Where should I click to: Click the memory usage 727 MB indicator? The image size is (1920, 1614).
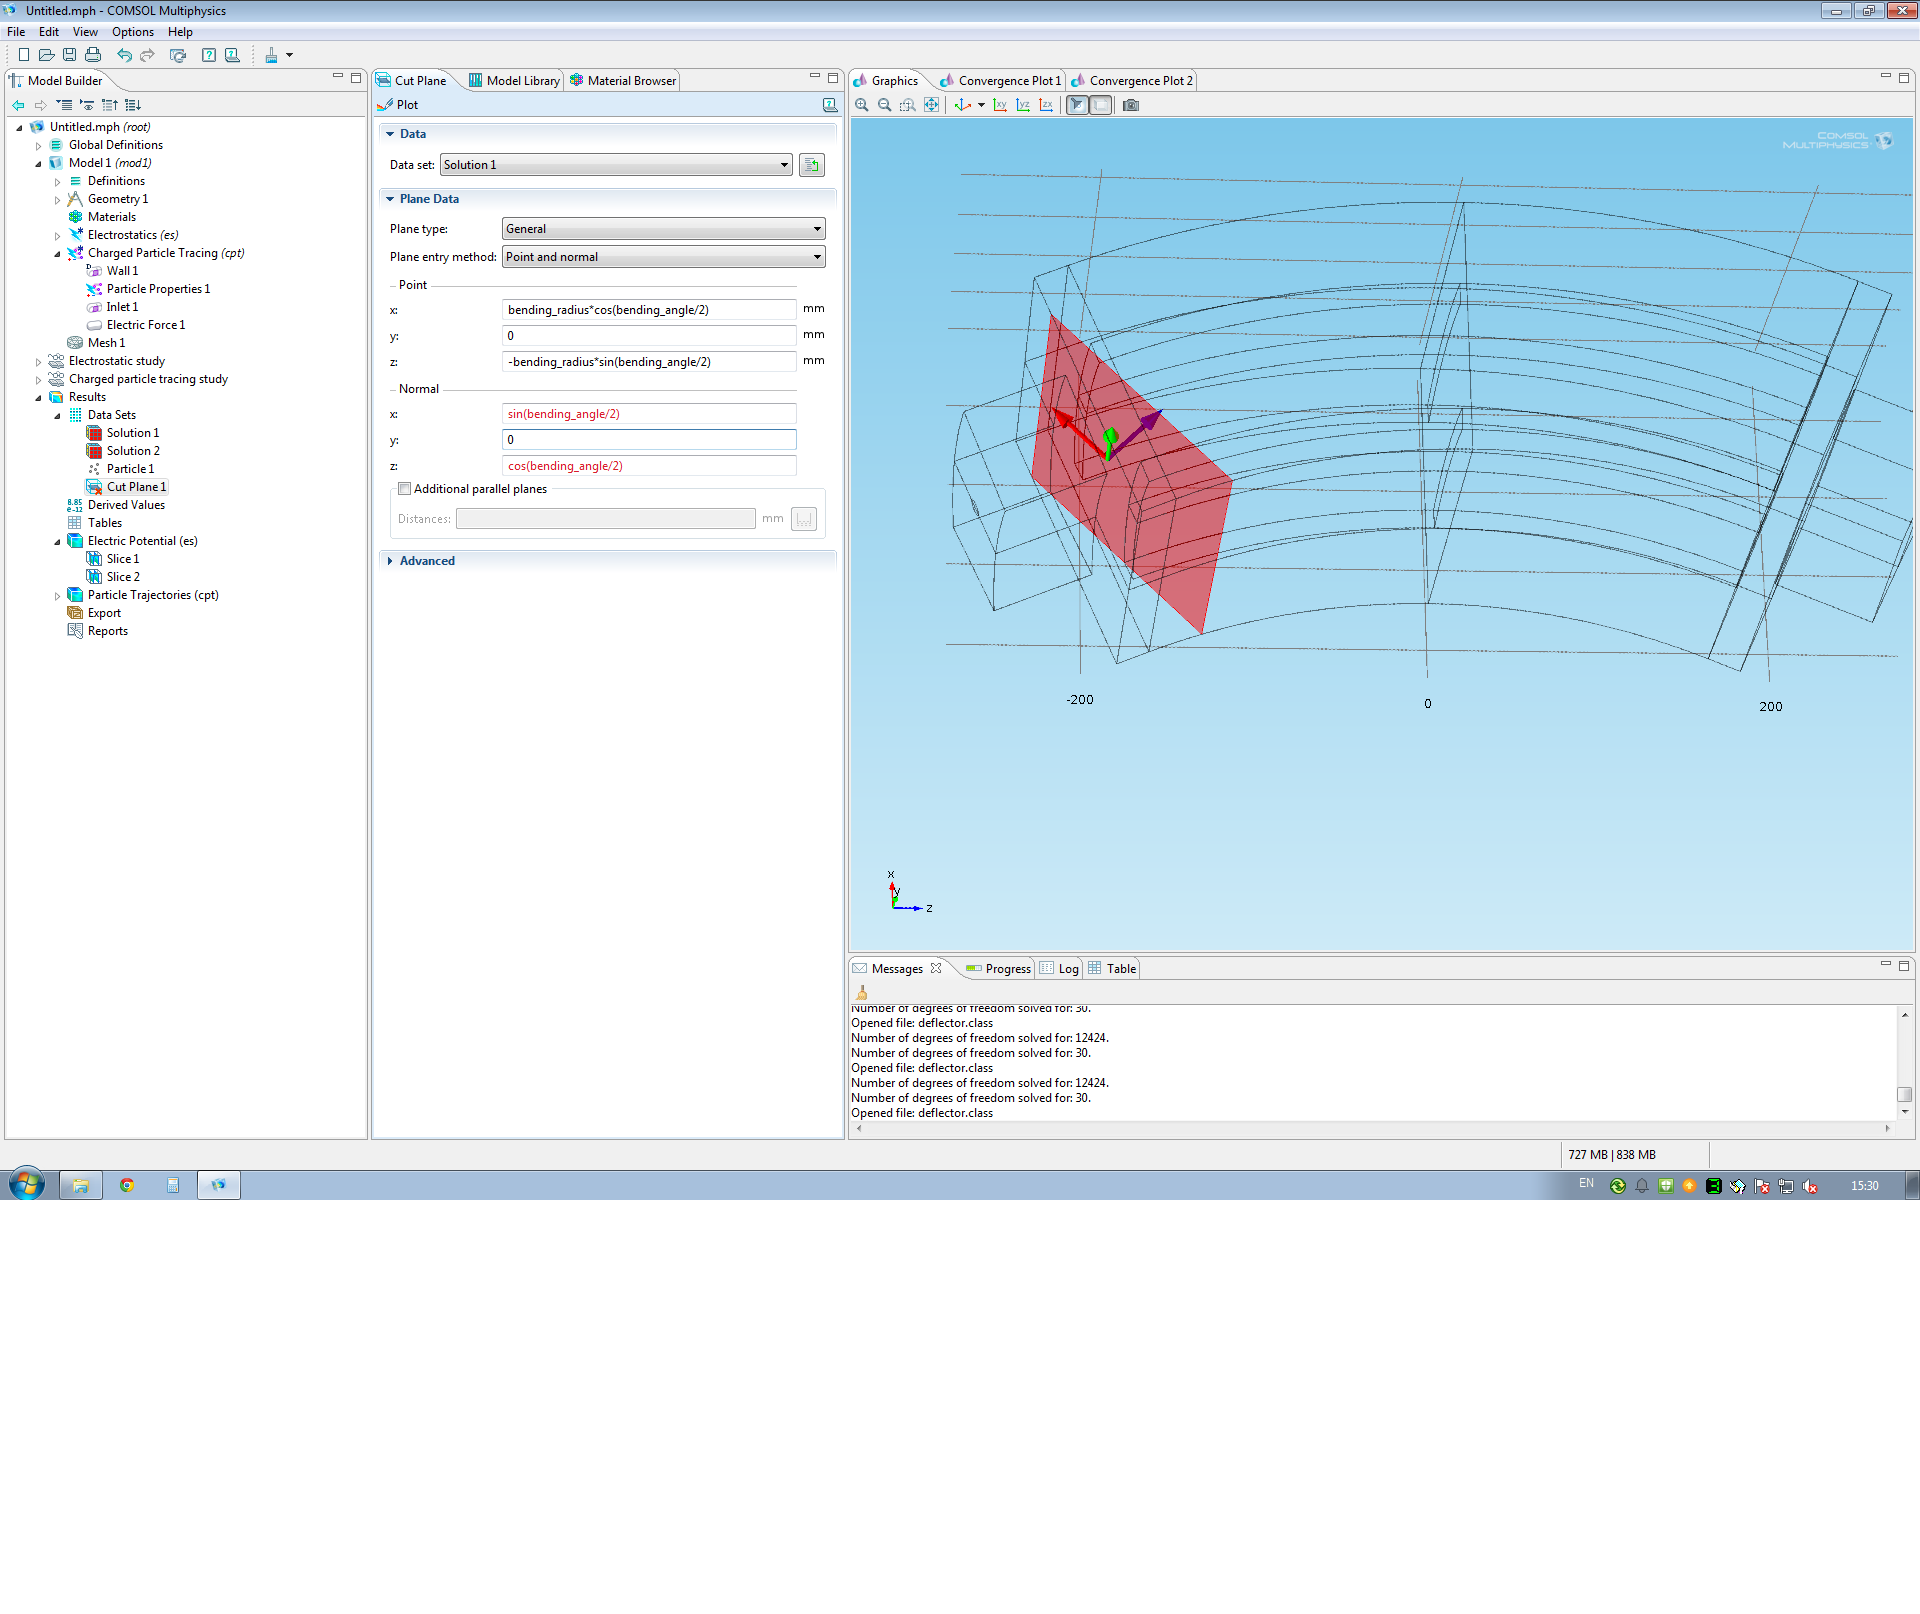[x=1612, y=1155]
